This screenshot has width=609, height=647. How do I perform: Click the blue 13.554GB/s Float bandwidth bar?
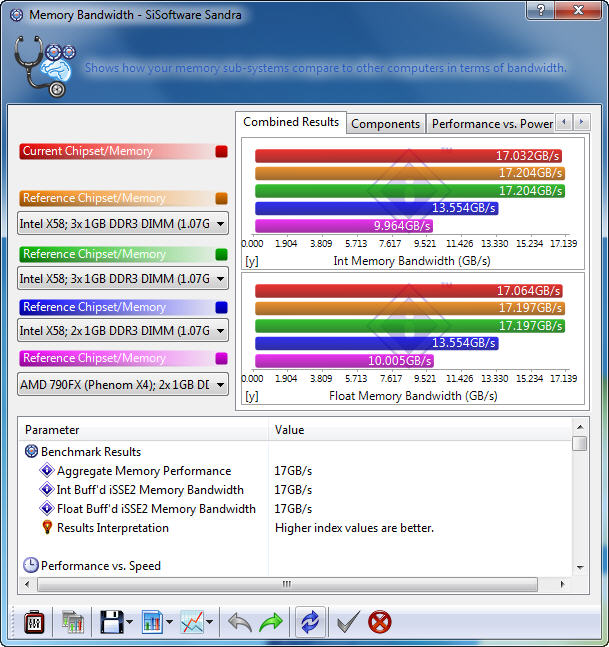click(x=377, y=343)
